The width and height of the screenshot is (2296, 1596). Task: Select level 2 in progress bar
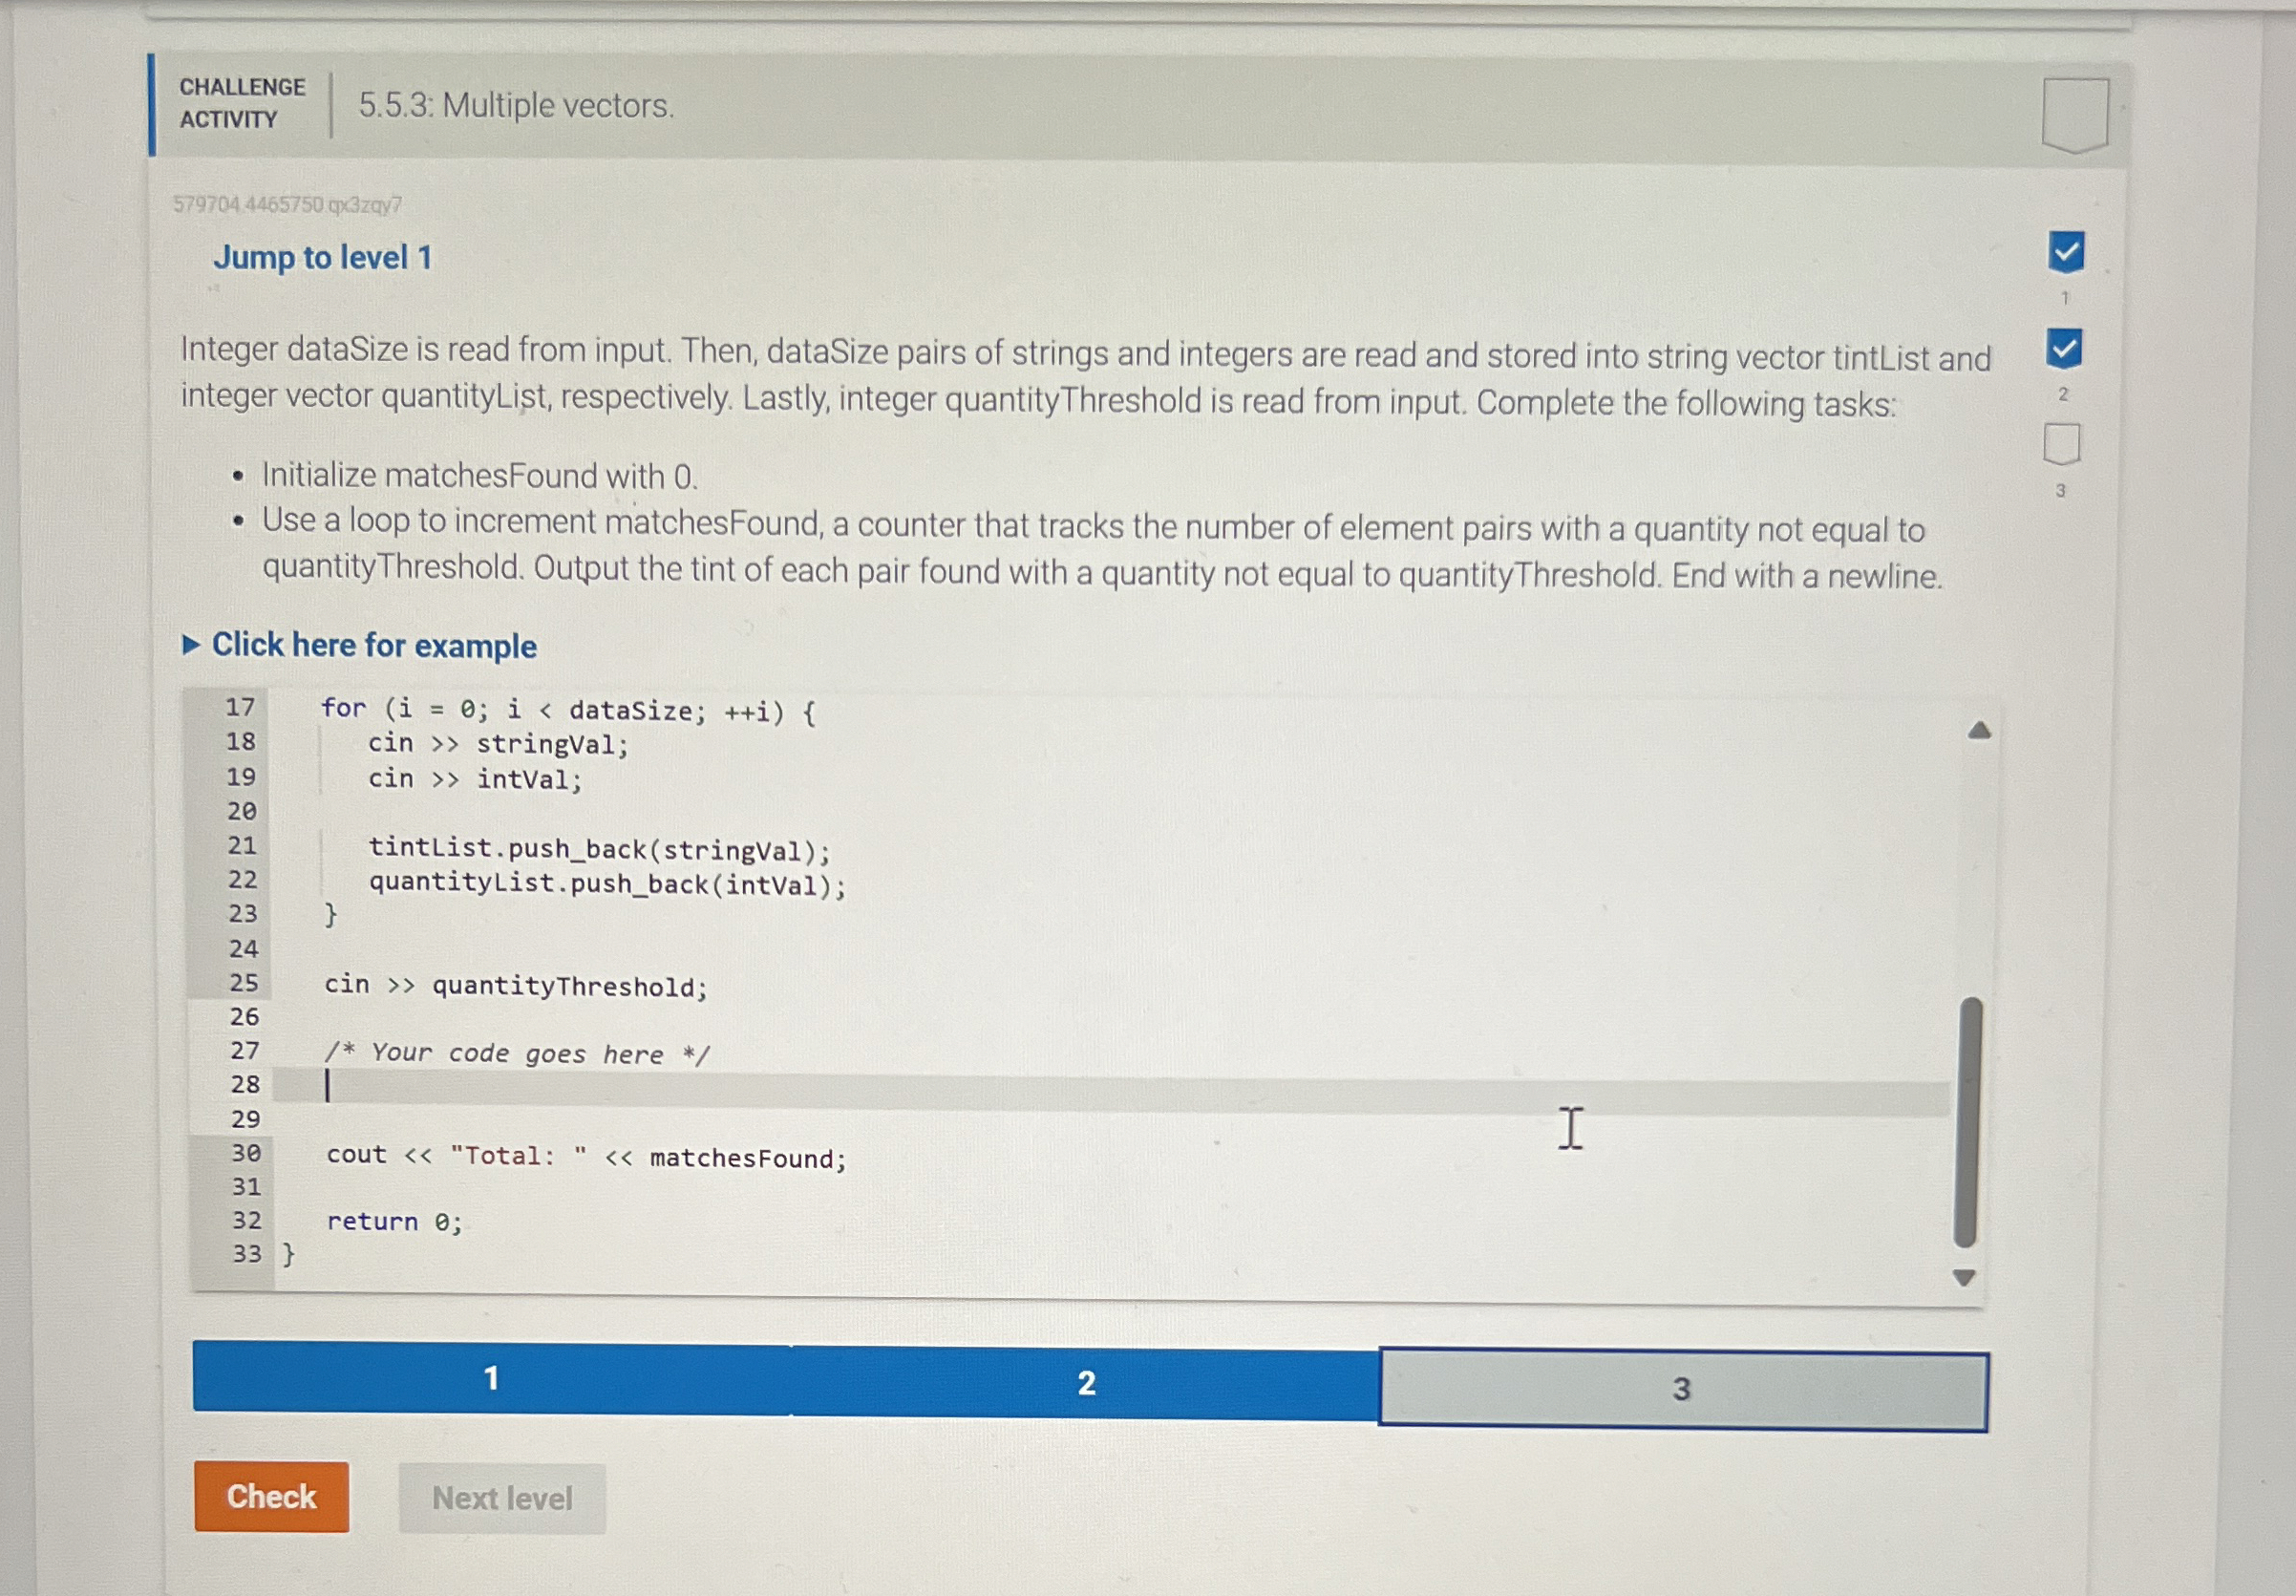(1086, 1384)
